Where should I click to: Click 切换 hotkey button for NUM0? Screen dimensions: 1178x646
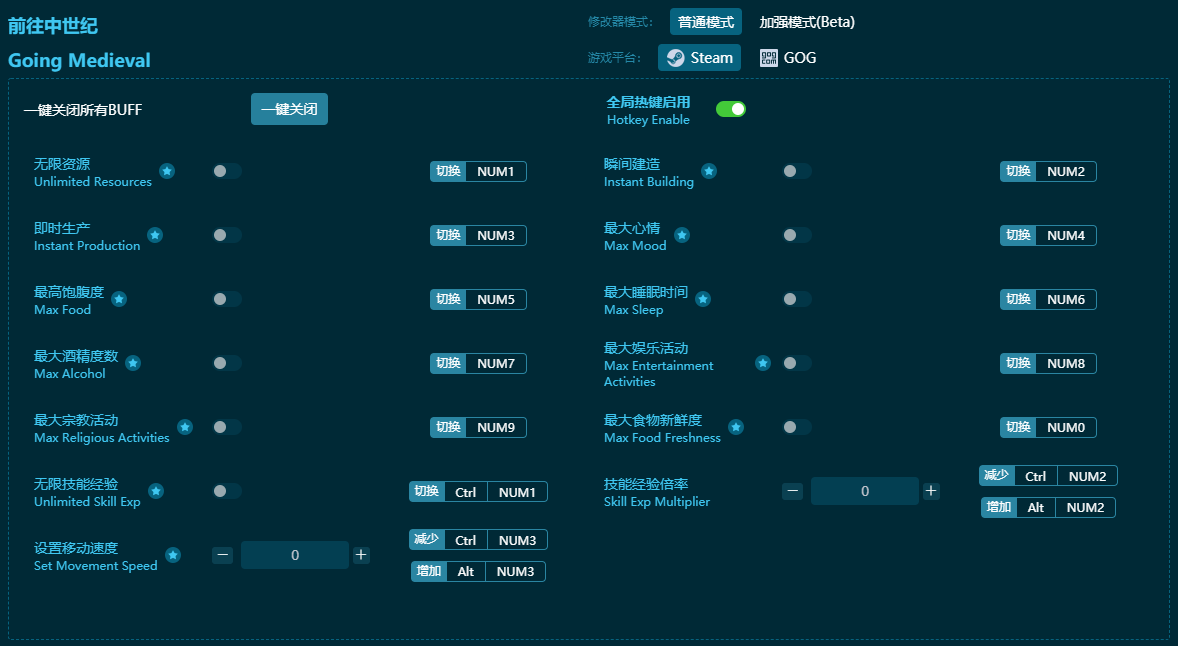(1018, 427)
